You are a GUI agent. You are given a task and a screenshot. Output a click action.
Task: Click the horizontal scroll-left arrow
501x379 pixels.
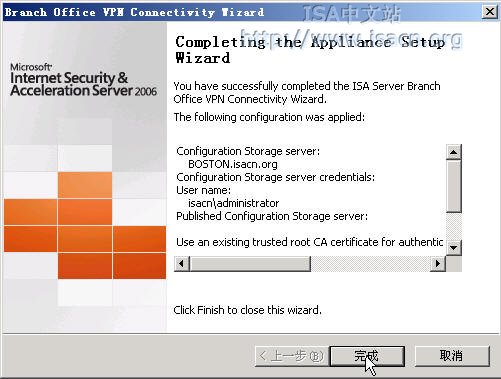182,264
